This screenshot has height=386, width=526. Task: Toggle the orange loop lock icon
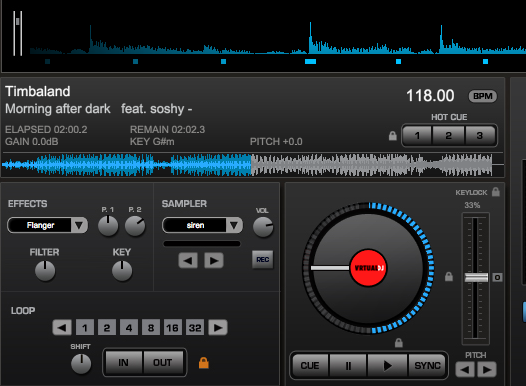204,363
